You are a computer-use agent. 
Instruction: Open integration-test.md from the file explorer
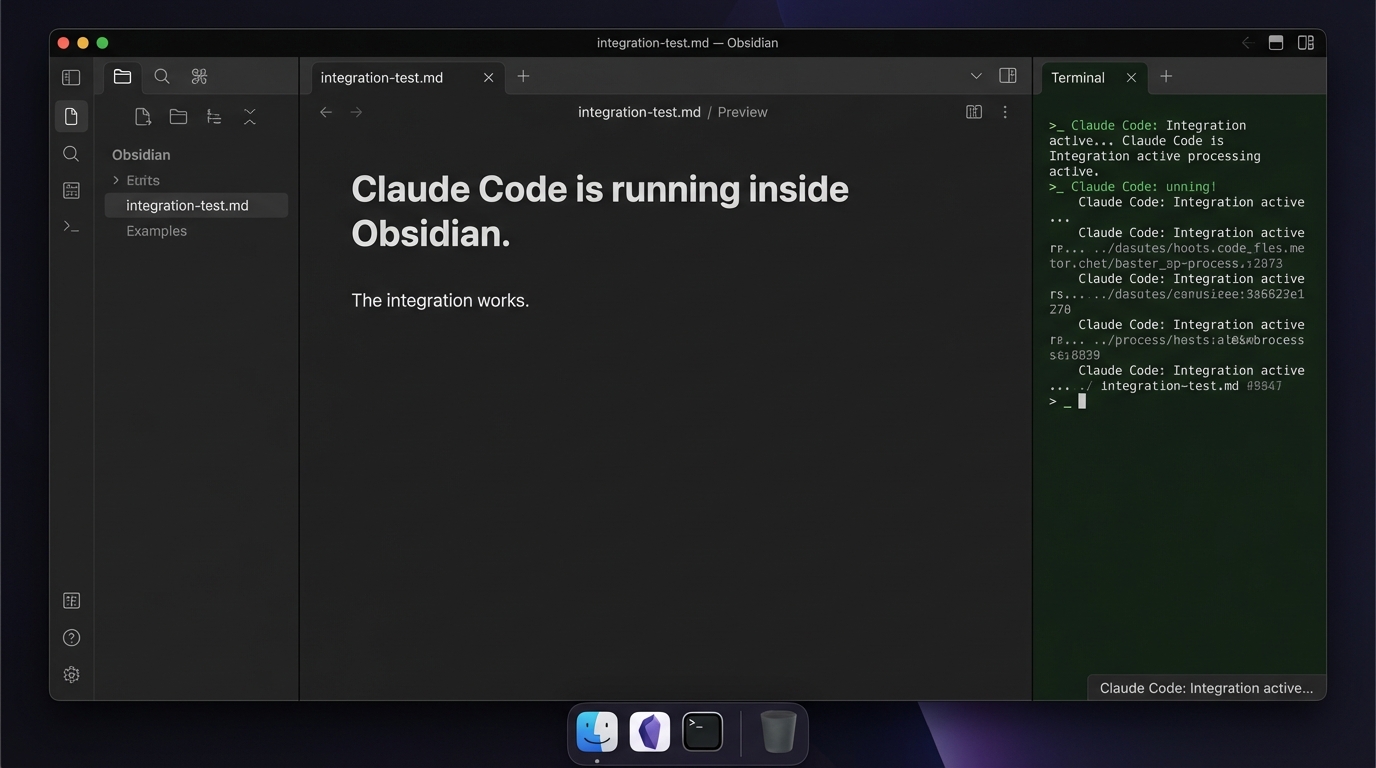pos(187,205)
